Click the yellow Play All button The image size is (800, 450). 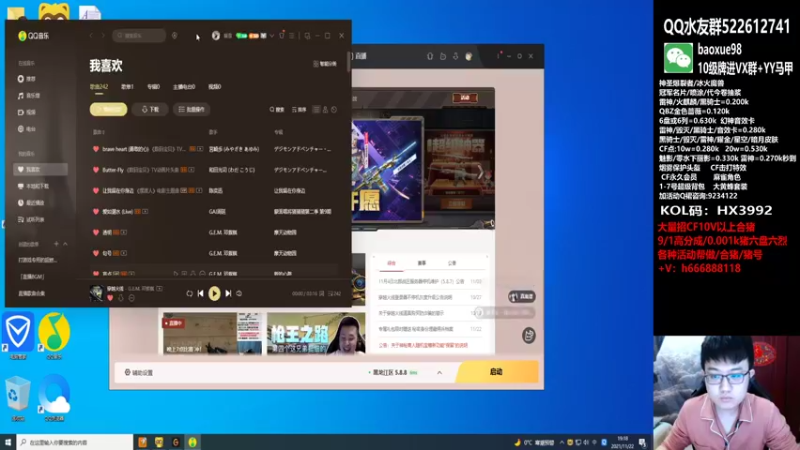(x=108, y=109)
